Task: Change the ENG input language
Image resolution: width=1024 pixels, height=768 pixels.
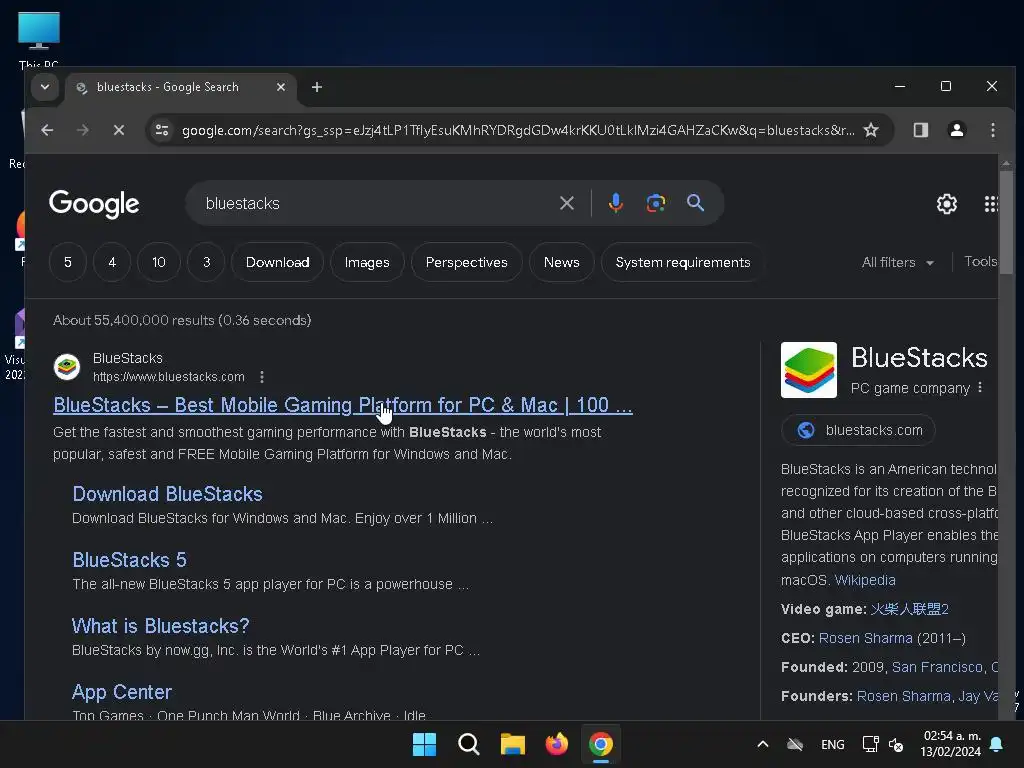Action: coord(833,744)
